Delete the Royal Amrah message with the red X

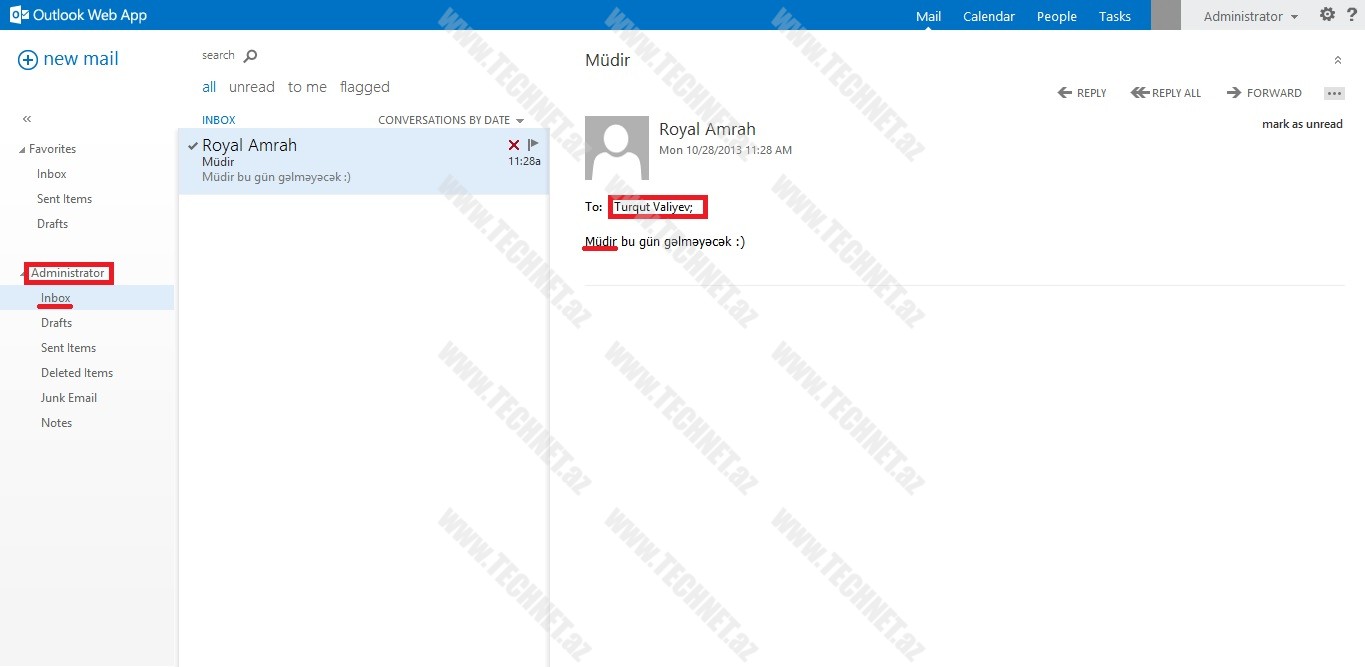[514, 145]
